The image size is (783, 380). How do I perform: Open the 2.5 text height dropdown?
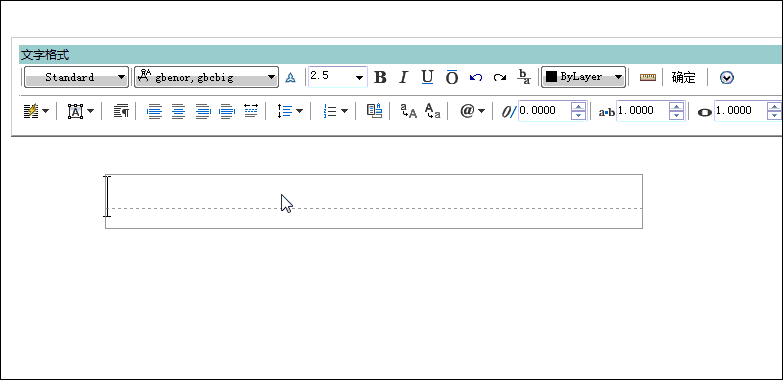360,77
